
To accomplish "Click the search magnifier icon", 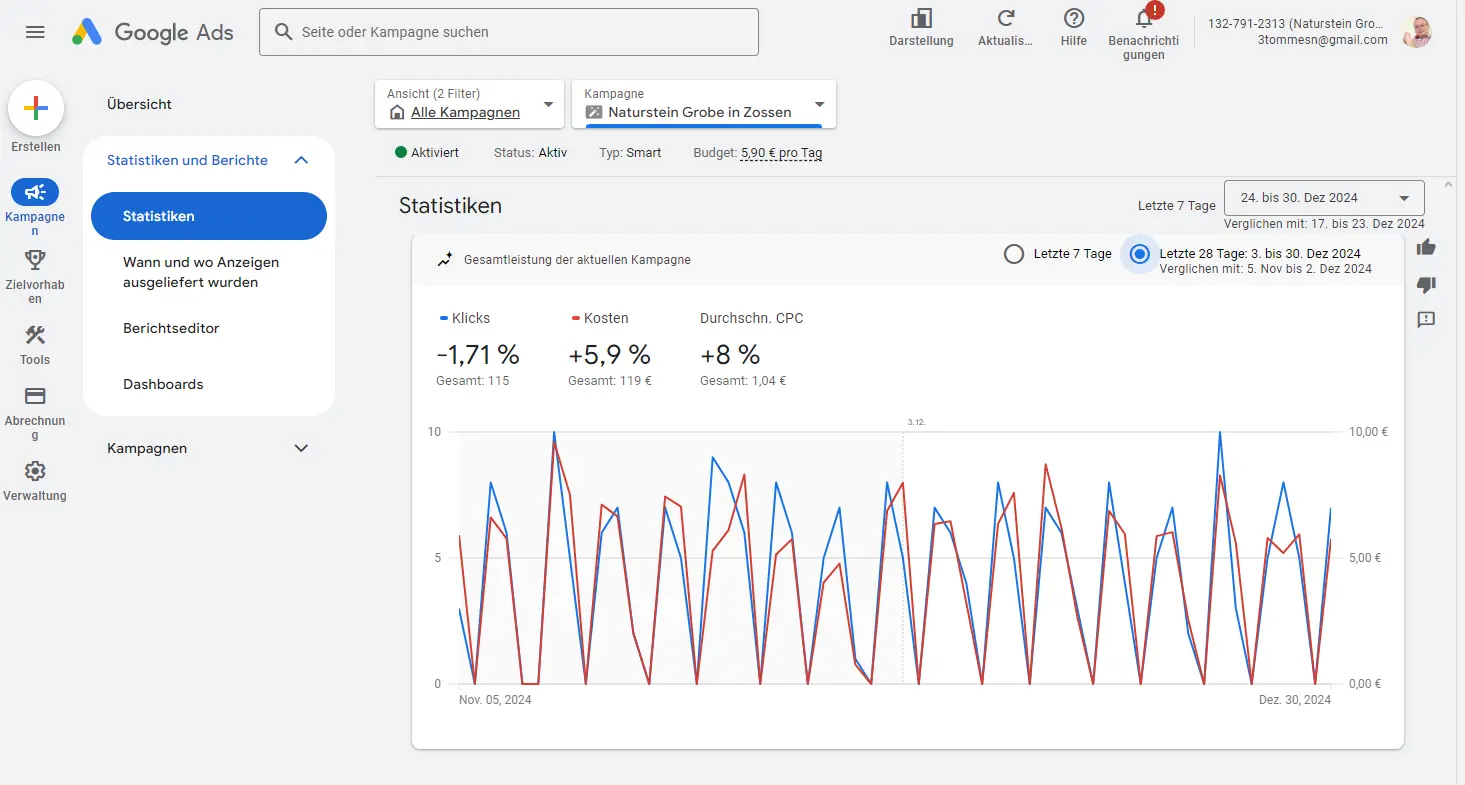I will [284, 32].
